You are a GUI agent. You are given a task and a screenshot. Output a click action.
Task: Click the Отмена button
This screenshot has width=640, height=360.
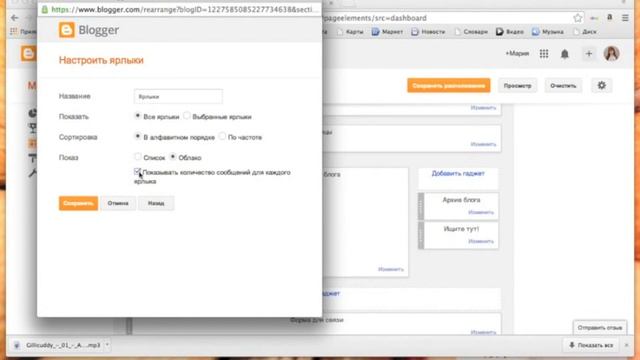pos(118,203)
